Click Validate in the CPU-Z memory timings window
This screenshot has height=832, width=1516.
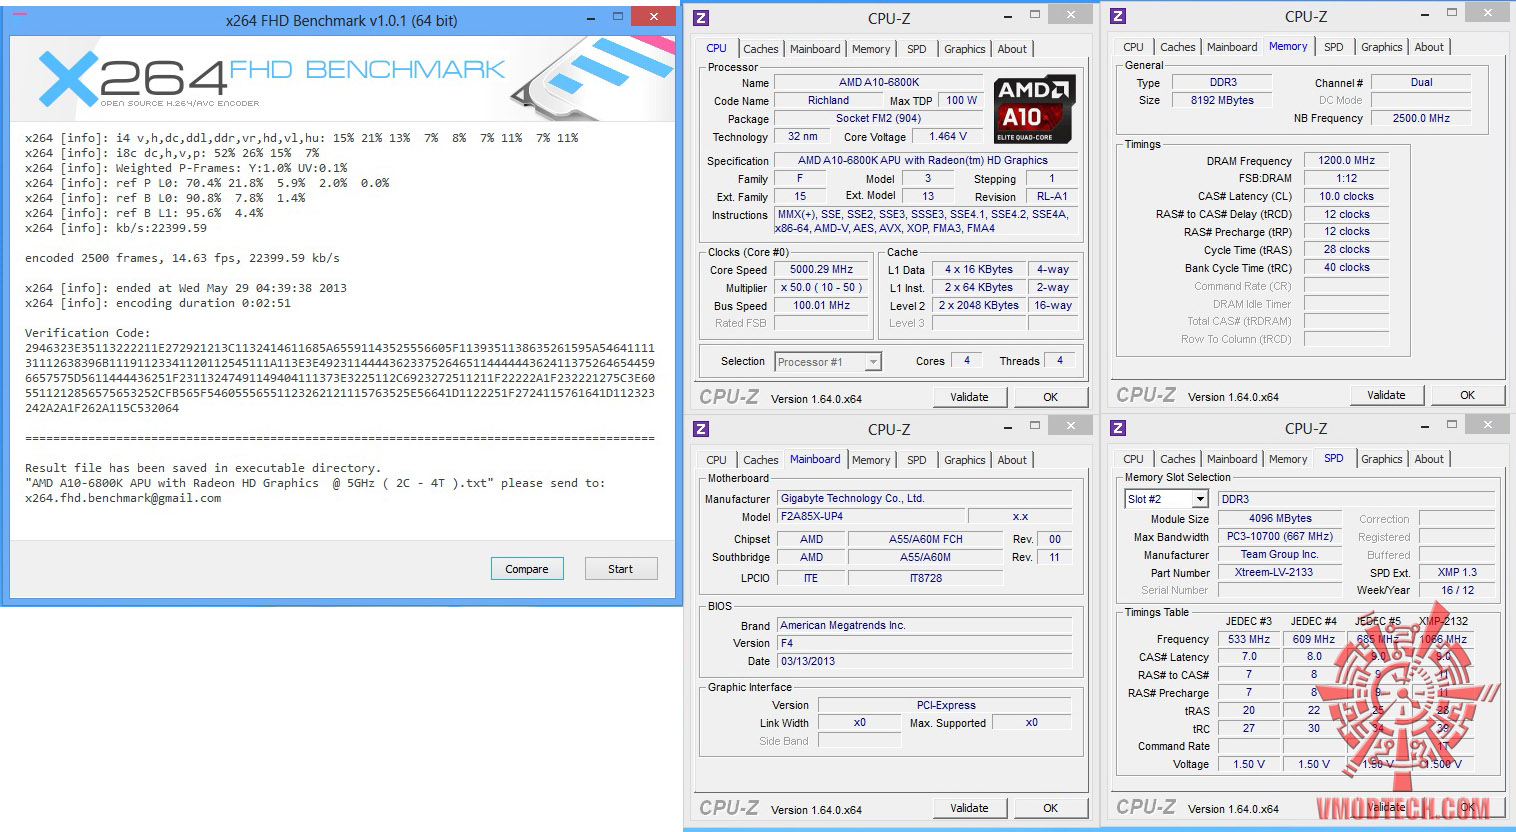tap(1386, 395)
